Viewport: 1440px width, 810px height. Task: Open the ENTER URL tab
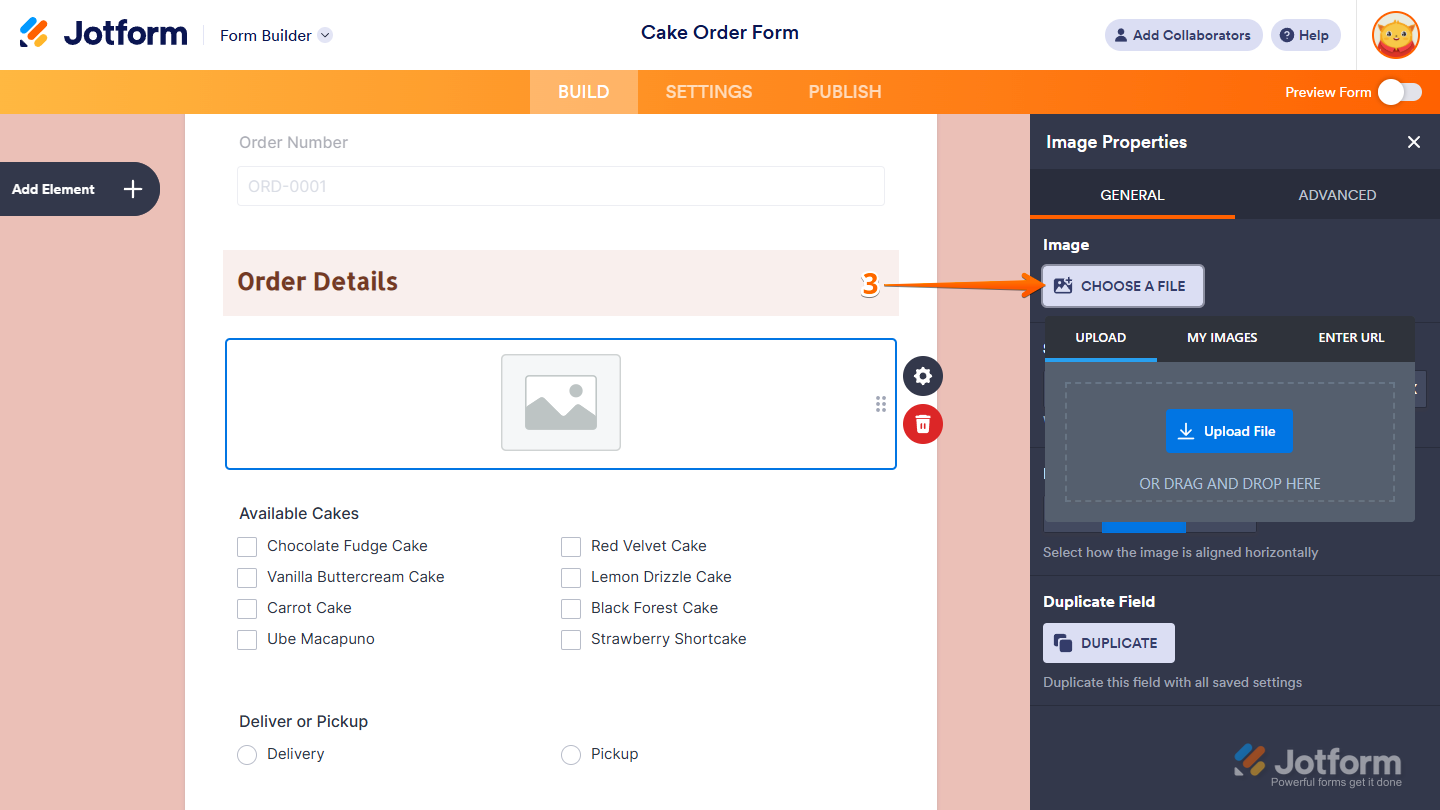point(1351,338)
